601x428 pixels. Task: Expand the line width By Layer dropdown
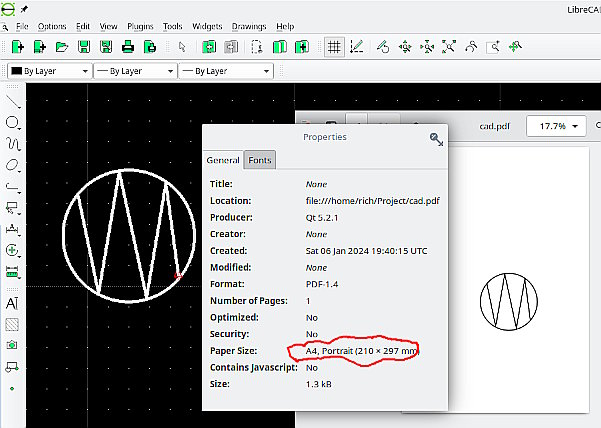tap(134, 71)
